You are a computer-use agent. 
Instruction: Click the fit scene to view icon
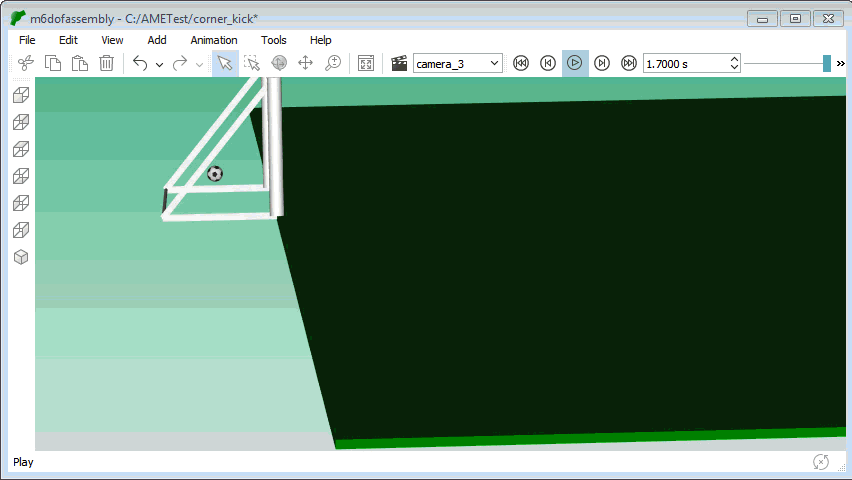[x=366, y=63]
